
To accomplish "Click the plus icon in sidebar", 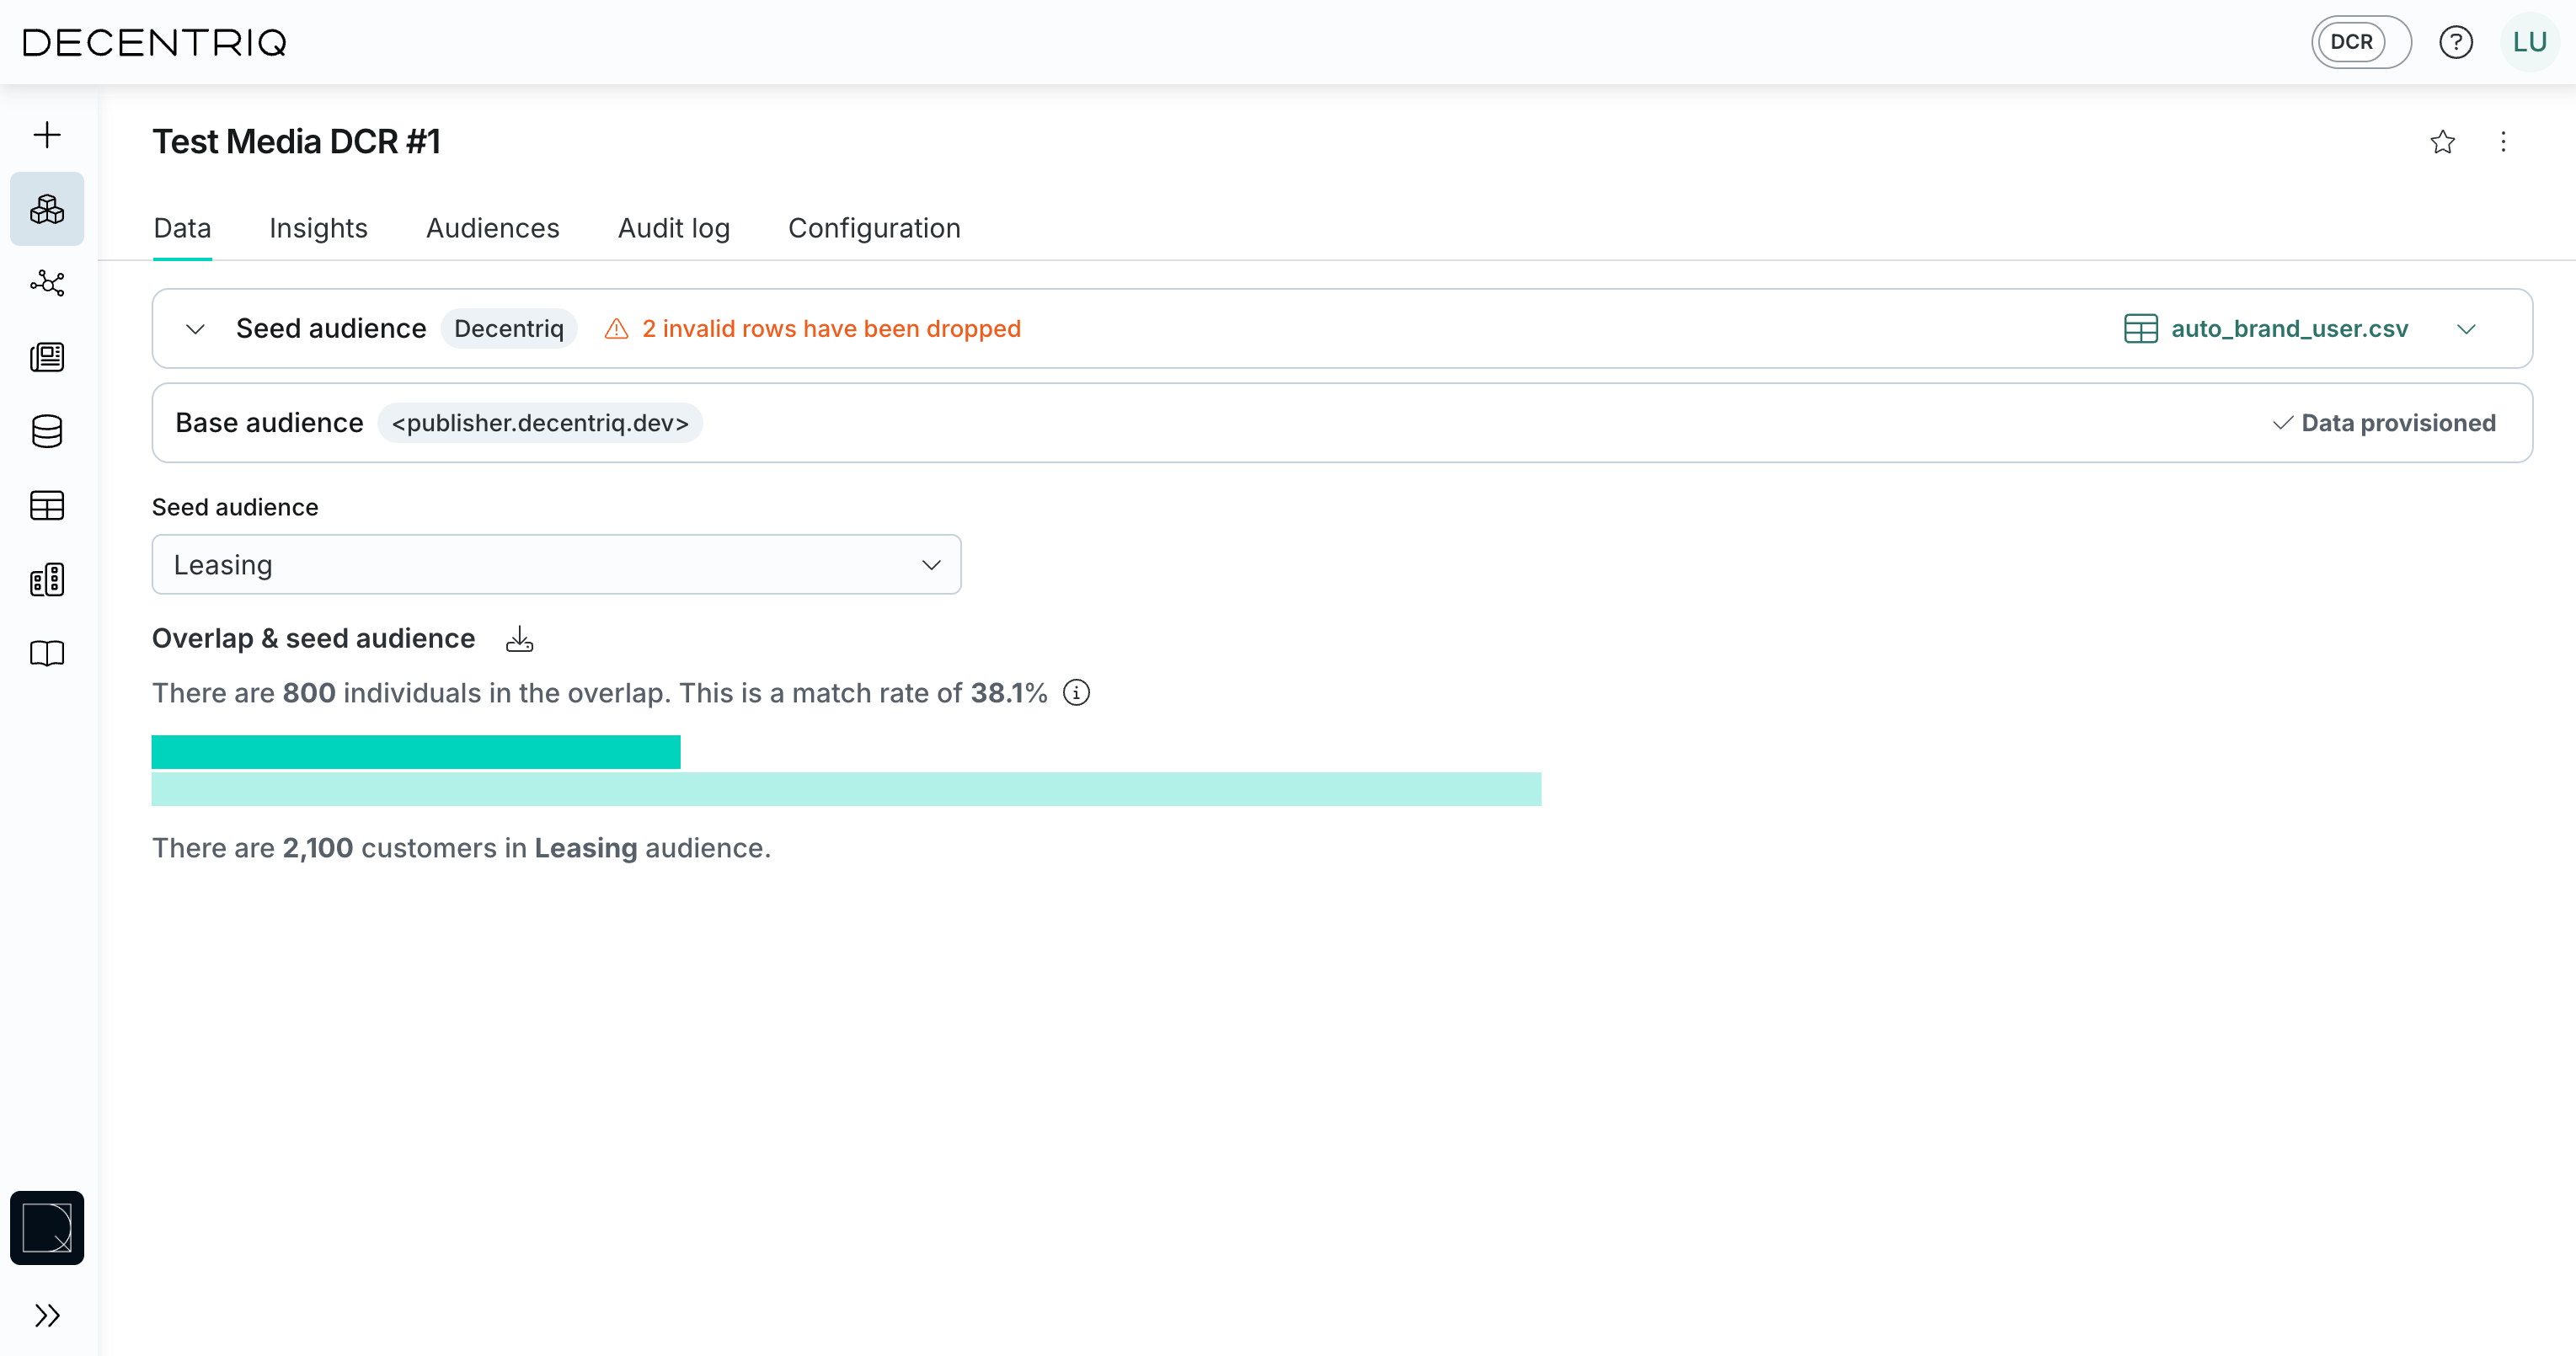I will (x=47, y=135).
